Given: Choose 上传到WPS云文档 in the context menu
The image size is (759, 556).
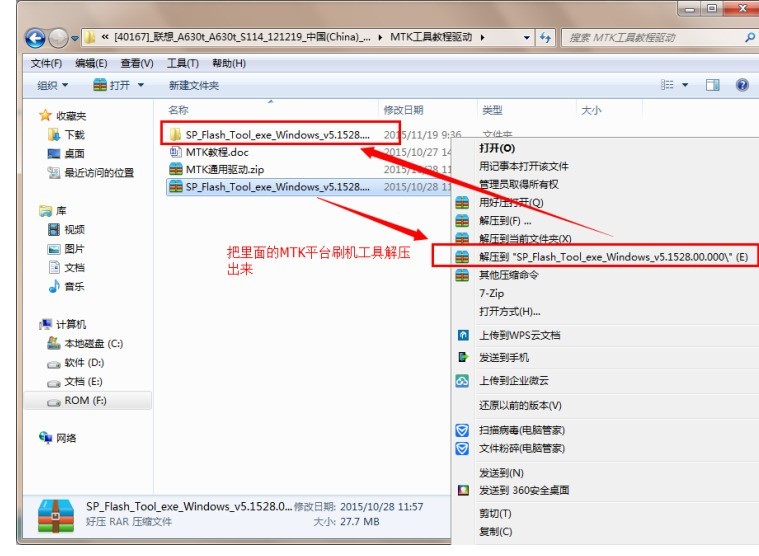Looking at the screenshot, I should pos(519,335).
